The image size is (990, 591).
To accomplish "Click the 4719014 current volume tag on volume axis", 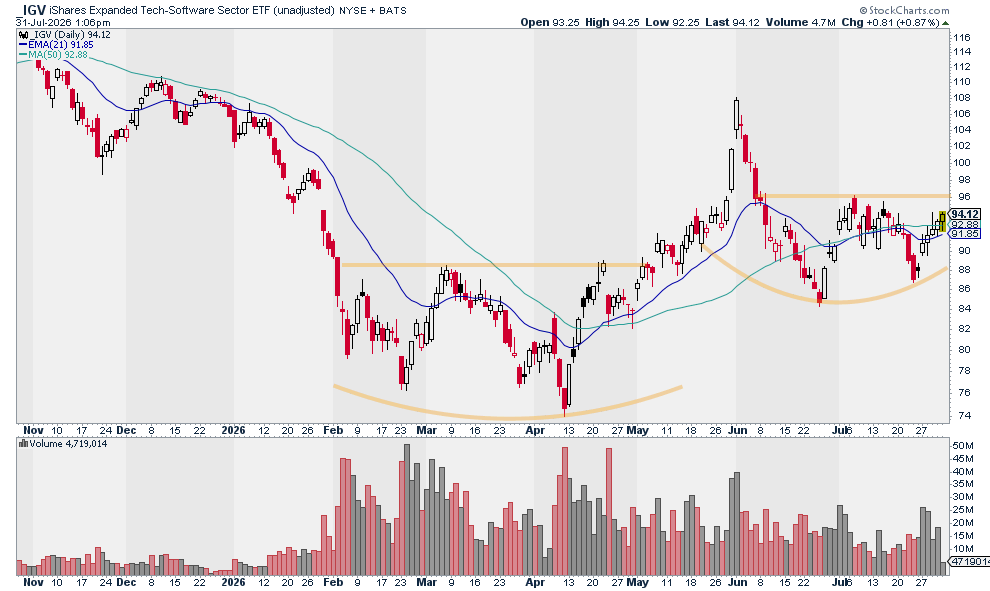I will tap(969, 561).
